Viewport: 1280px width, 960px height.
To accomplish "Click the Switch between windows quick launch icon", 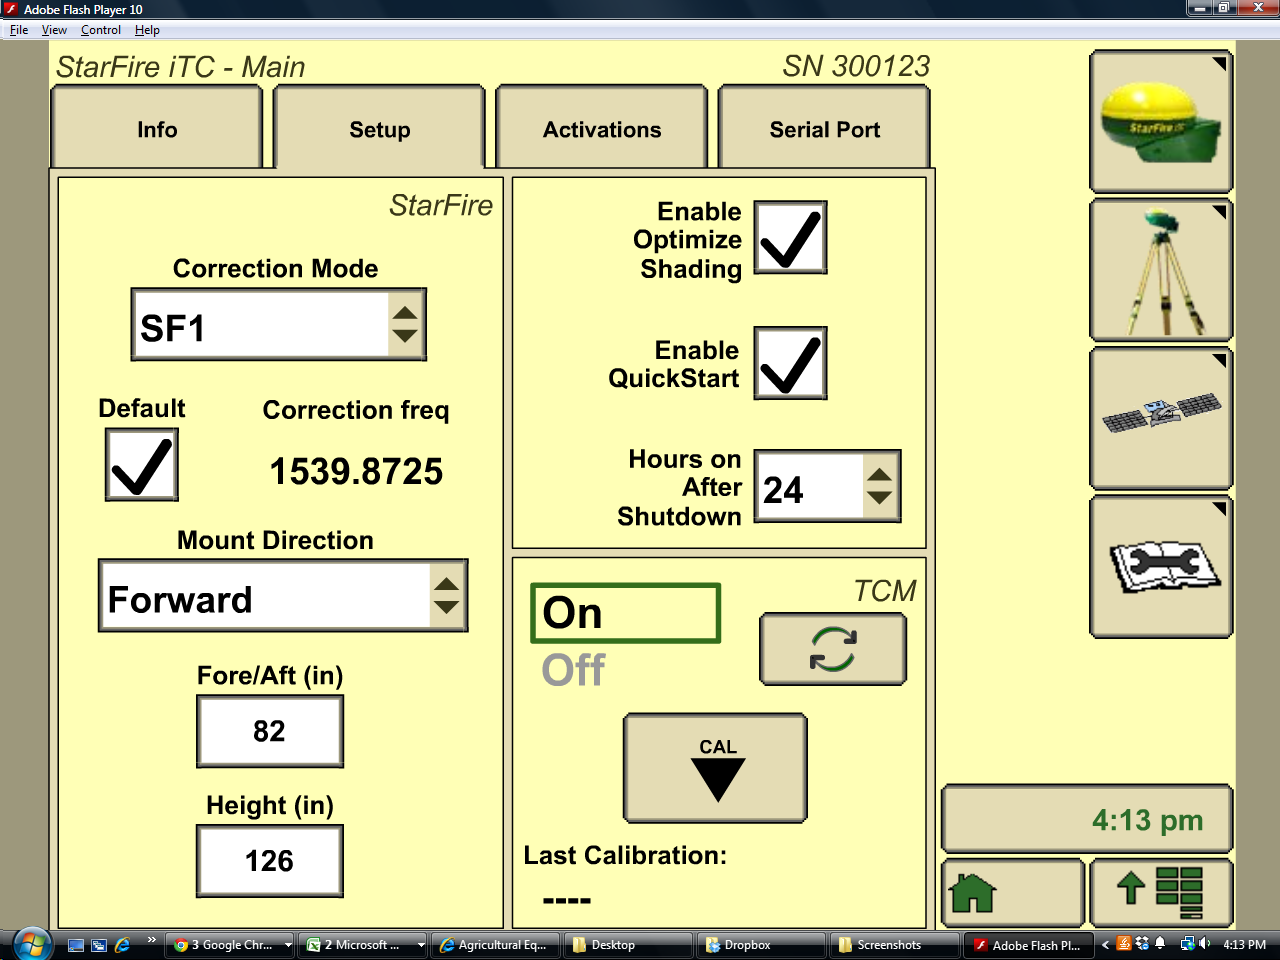I will [x=99, y=944].
